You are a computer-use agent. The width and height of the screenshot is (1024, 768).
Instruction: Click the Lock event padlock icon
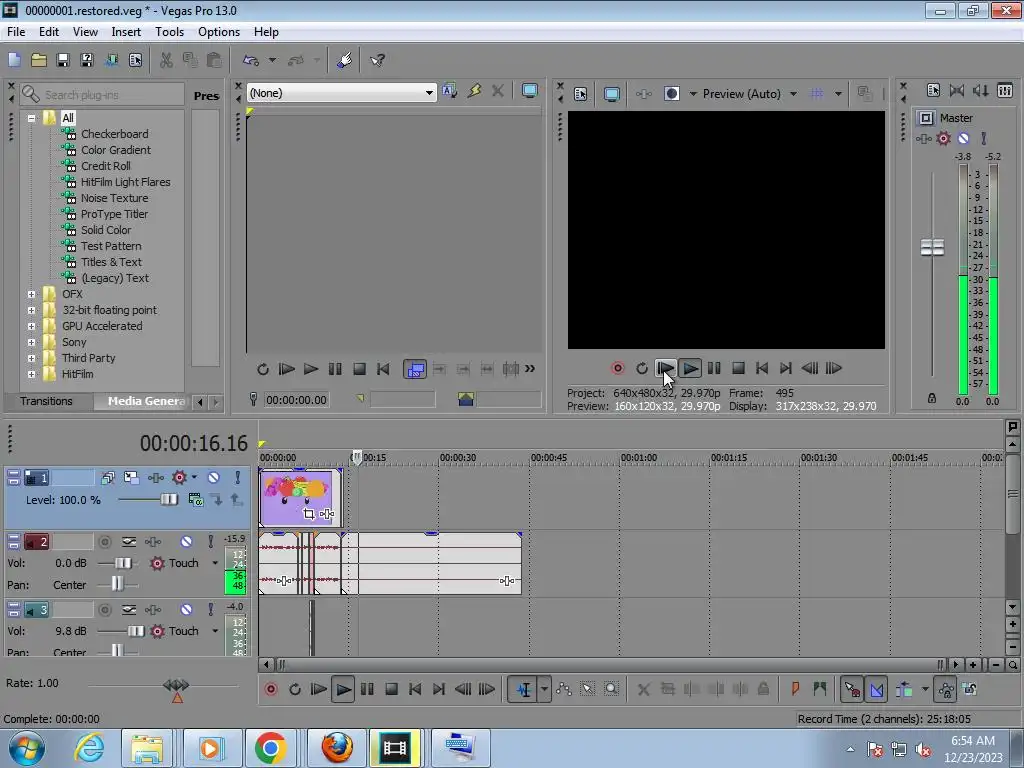pyautogui.click(x=763, y=689)
